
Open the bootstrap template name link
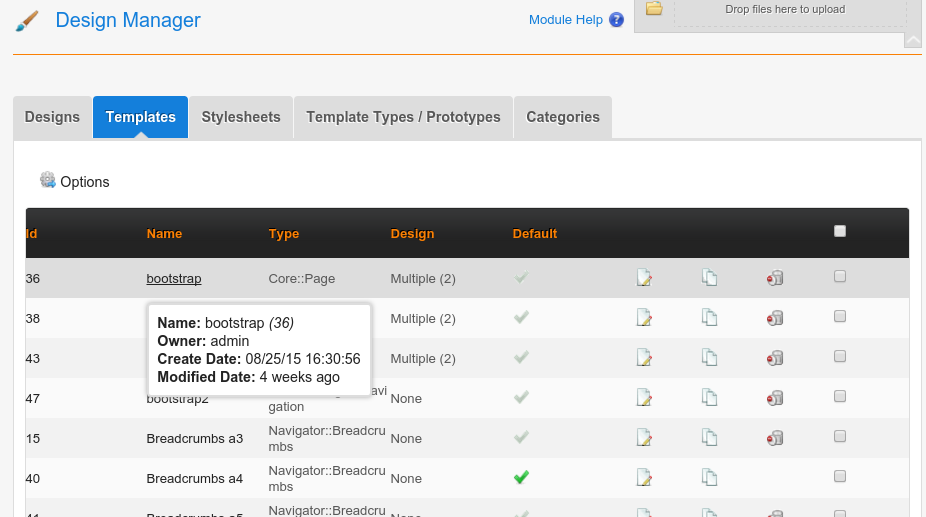click(174, 279)
